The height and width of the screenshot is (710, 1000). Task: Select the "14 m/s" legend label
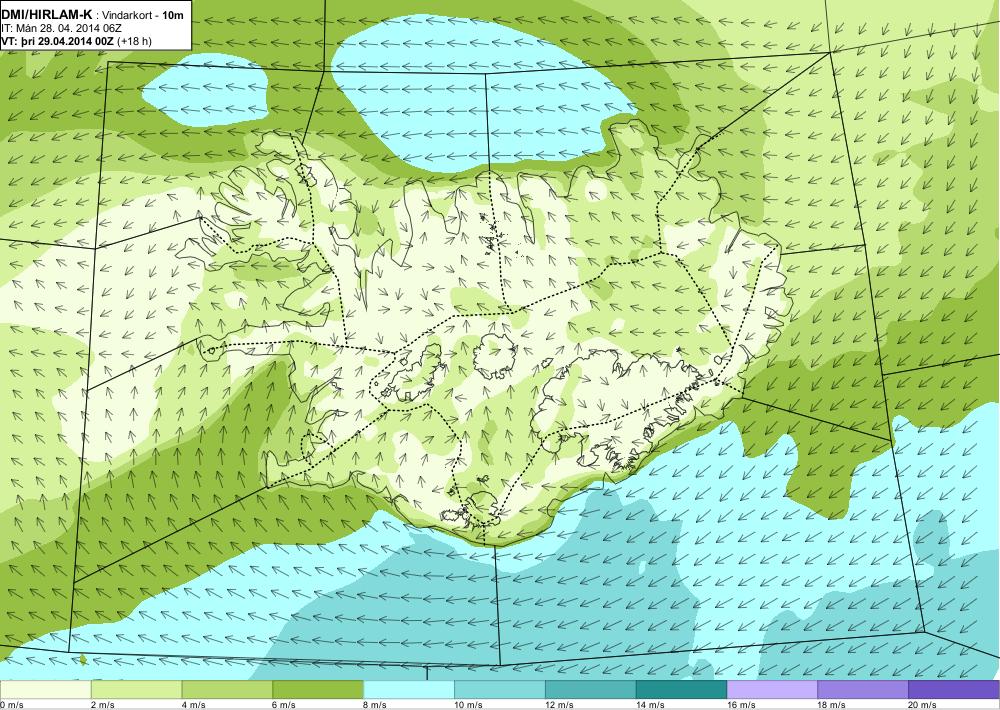pos(651,704)
